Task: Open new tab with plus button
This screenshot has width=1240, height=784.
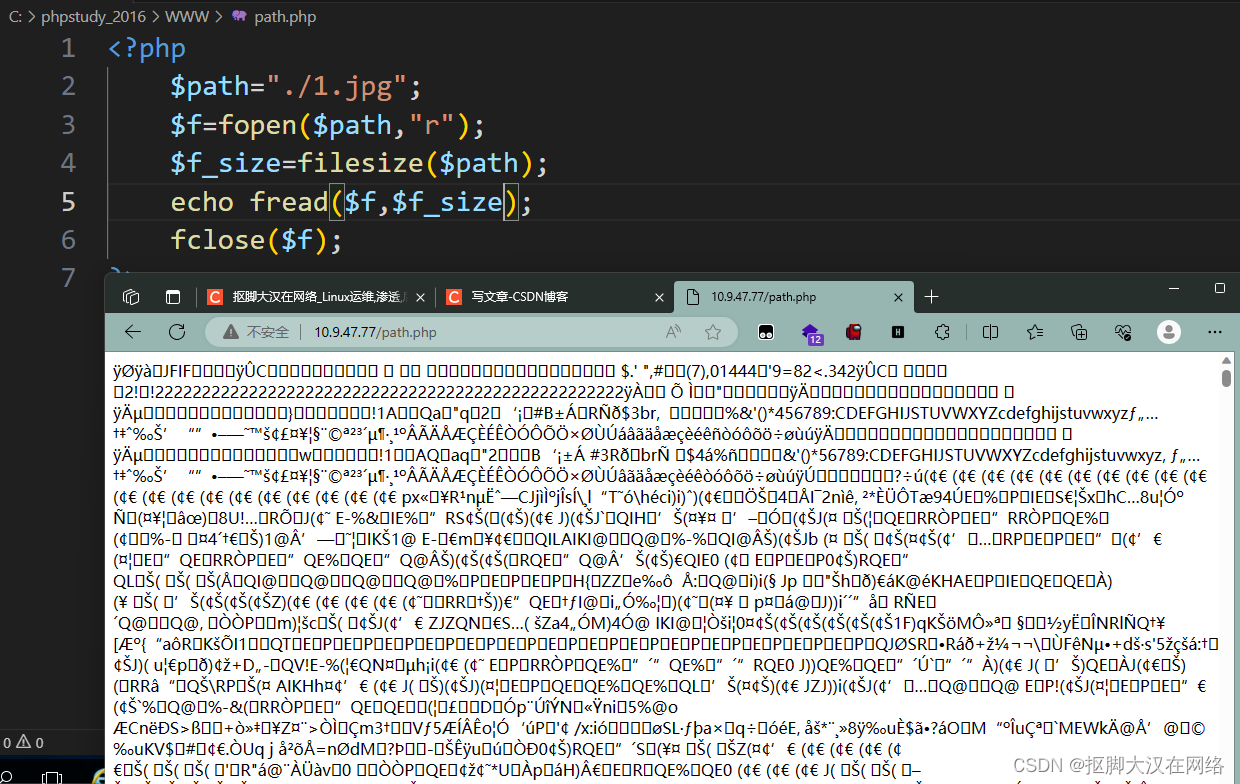Action: (931, 296)
